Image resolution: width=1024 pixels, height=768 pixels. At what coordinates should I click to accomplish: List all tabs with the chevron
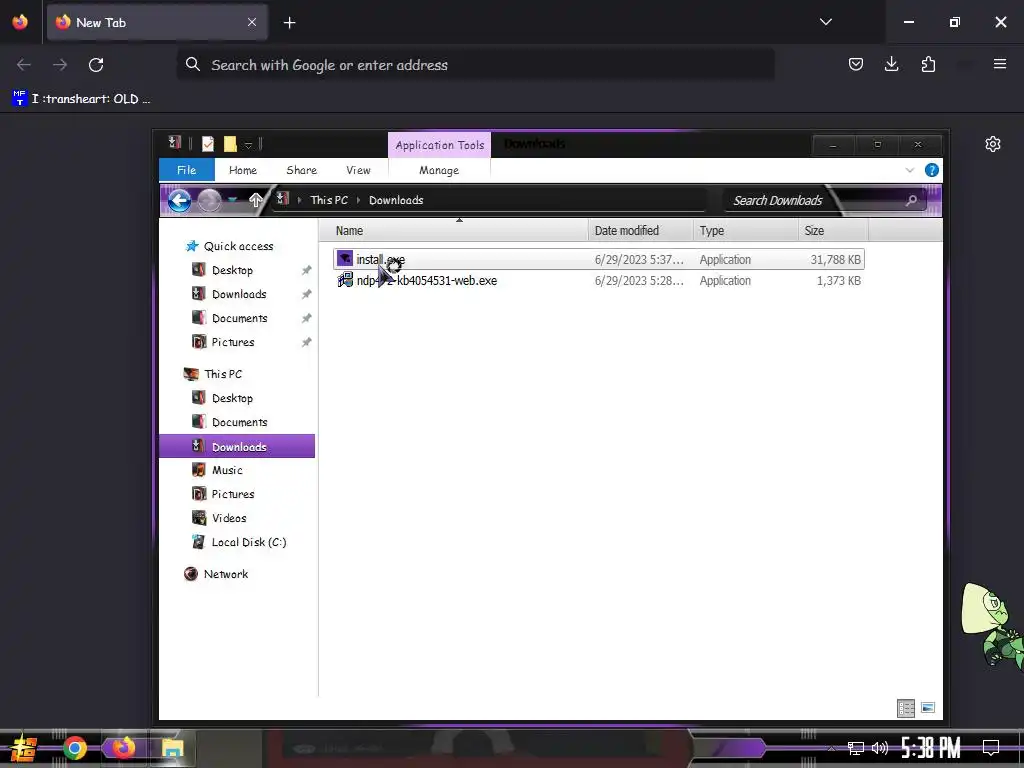coord(825,22)
